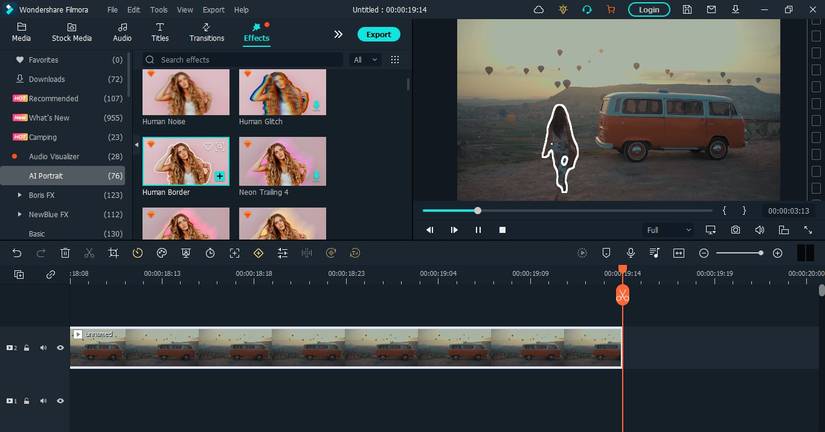Open the Stock Media tab
This screenshot has width=825, height=432.
click(72, 32)
